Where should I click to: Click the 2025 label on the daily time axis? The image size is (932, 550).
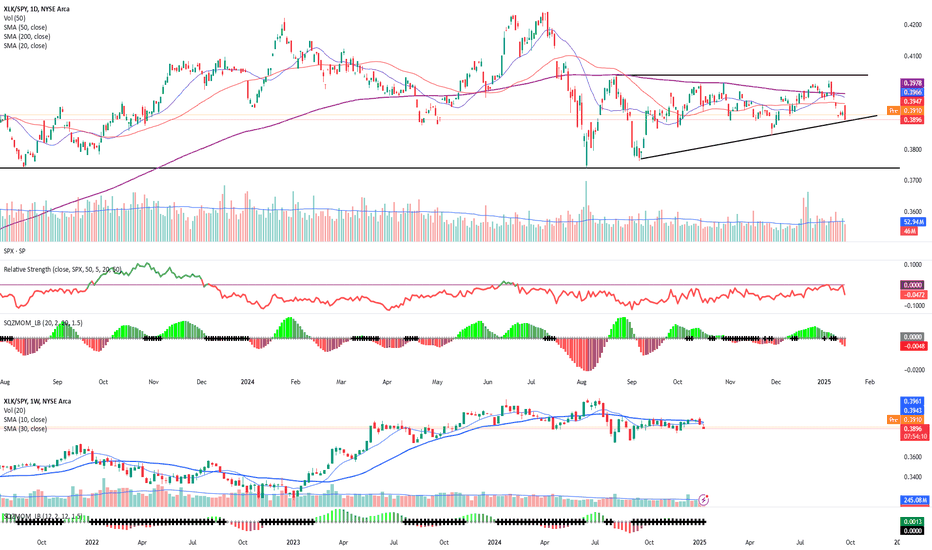(824, 382)
